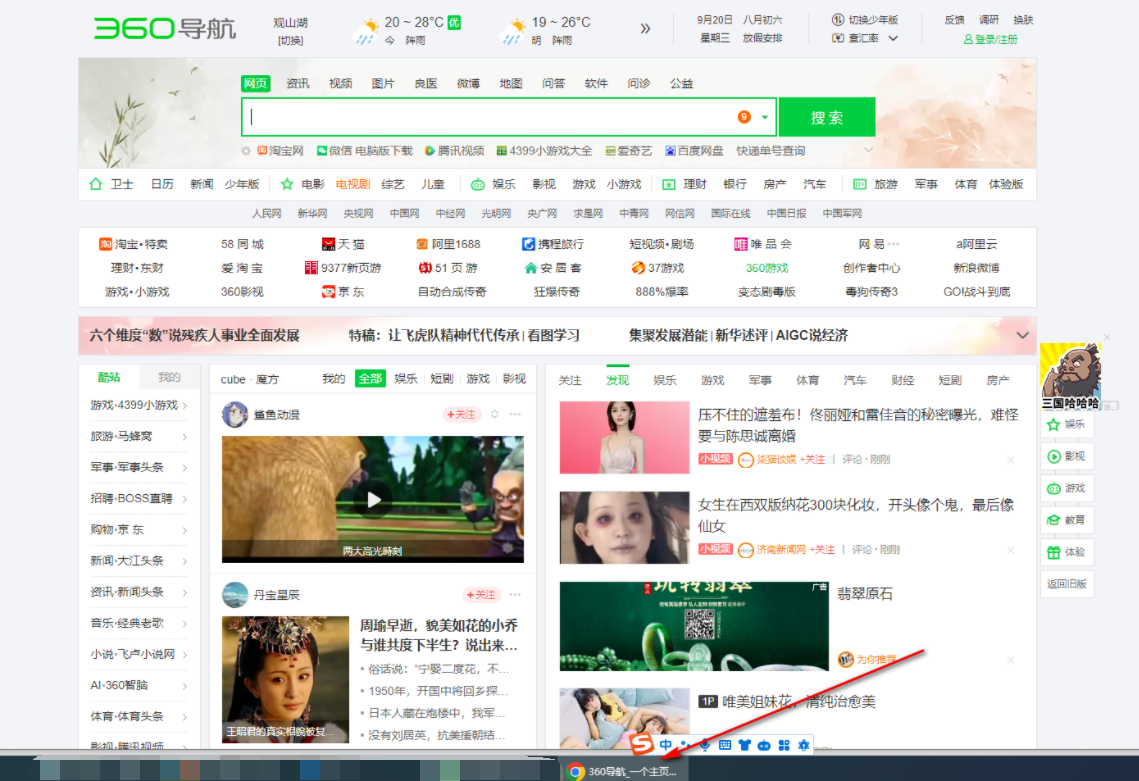Image resolution: width=1139 pixels, height=781 pixels.
Task: Open search box suggestion dropdown arrow
Action: (x=764, y=117)
